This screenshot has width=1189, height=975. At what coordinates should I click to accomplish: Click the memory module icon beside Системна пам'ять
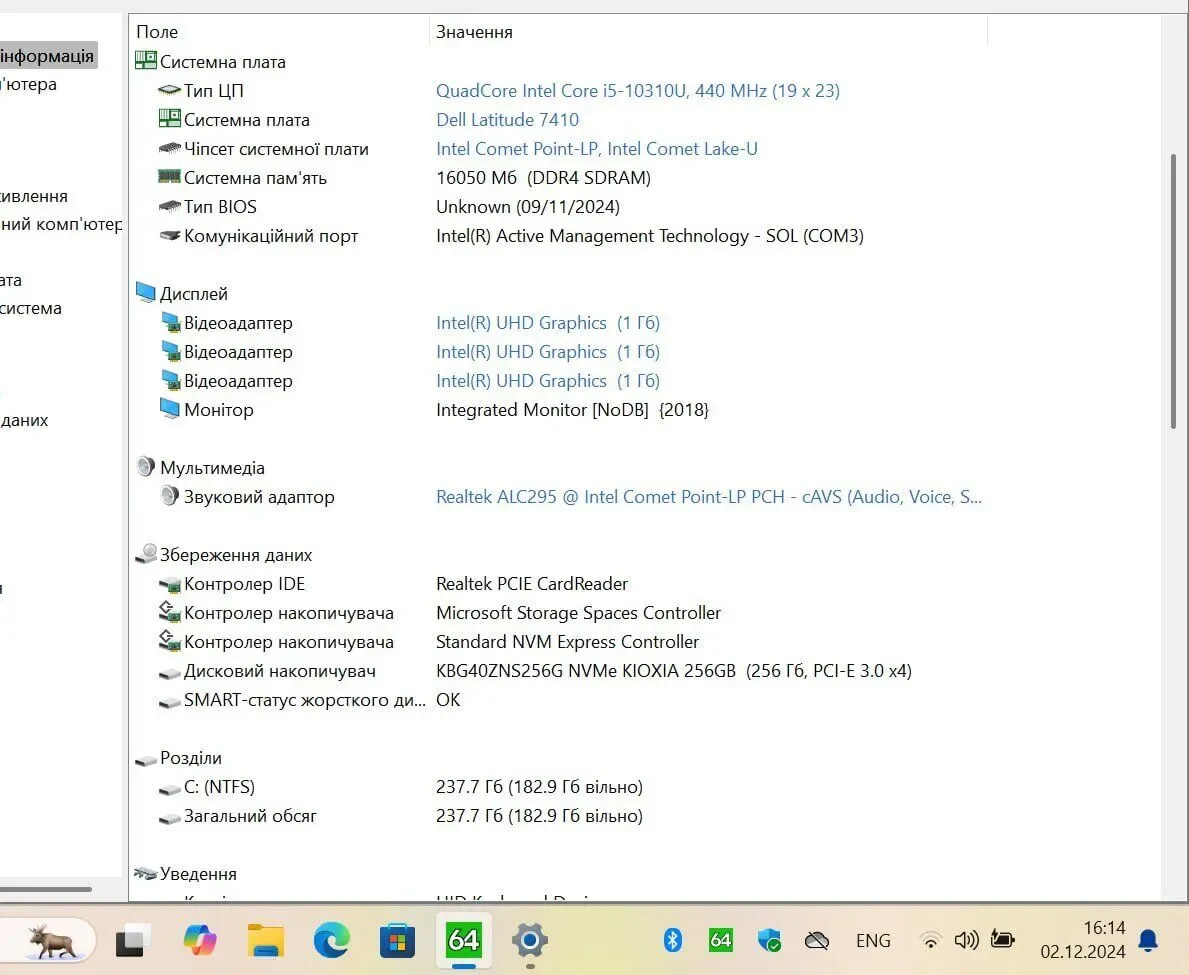tap(169, 178)
